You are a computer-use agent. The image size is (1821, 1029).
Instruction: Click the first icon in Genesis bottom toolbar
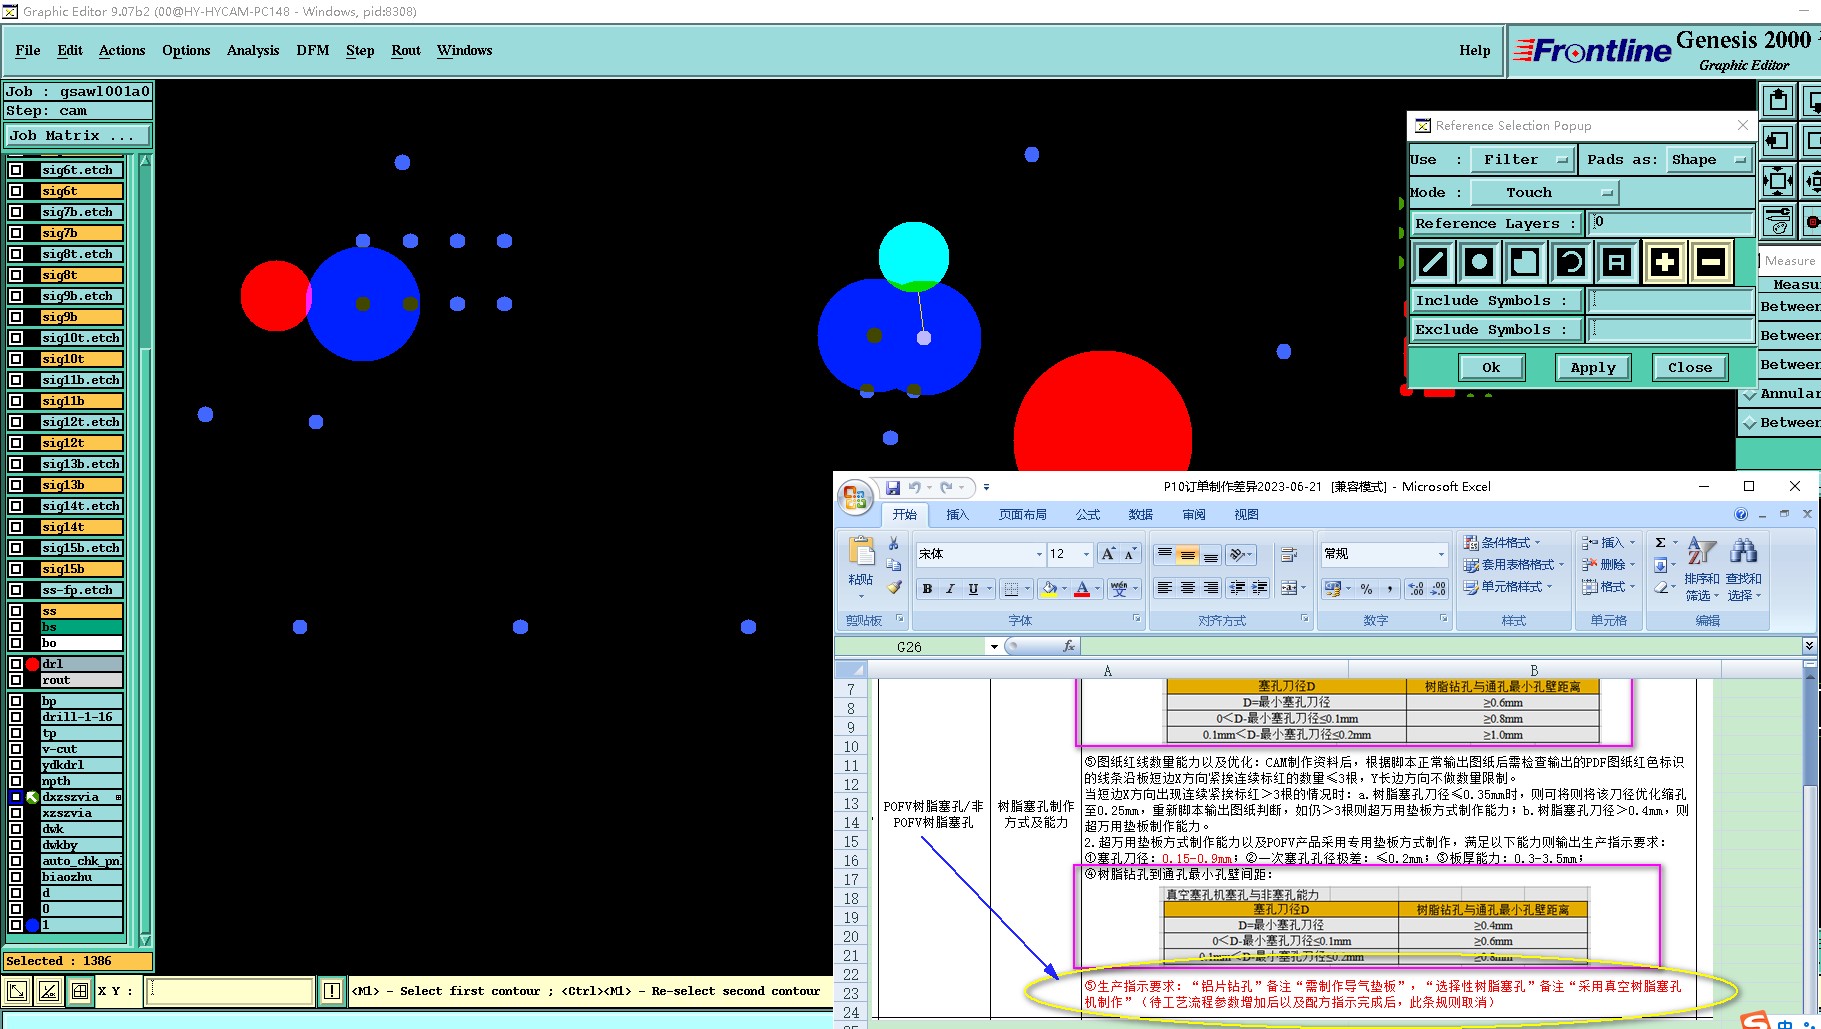(x=17, y=991)
